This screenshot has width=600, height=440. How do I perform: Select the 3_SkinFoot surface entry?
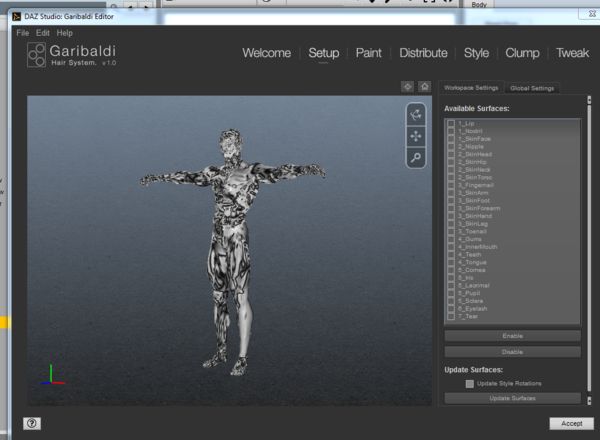pos(512,200)
